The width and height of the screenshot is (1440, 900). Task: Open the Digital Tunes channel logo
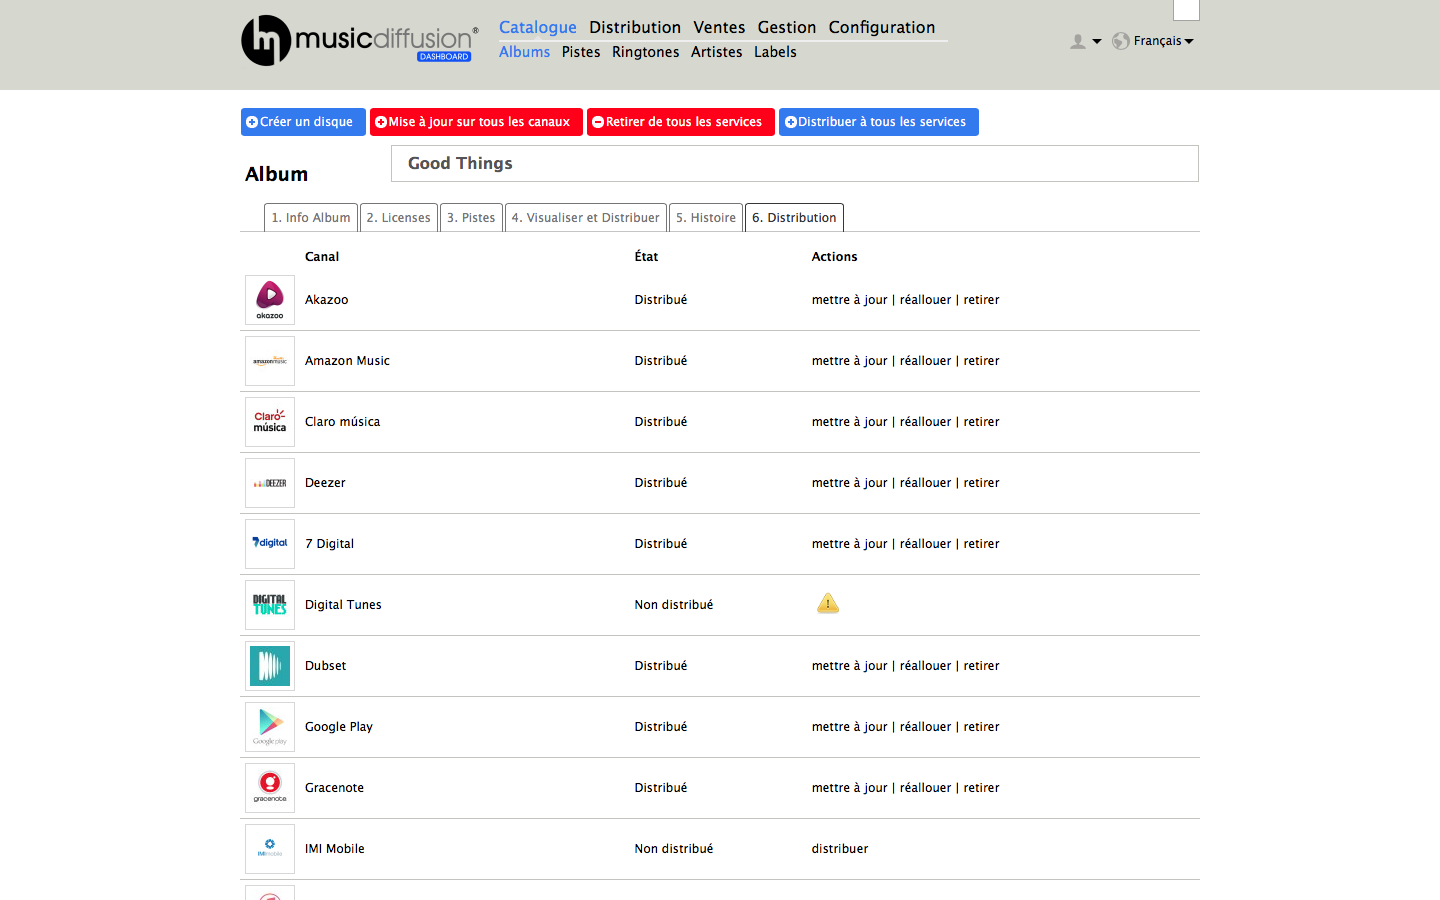[x=270, y=605]
